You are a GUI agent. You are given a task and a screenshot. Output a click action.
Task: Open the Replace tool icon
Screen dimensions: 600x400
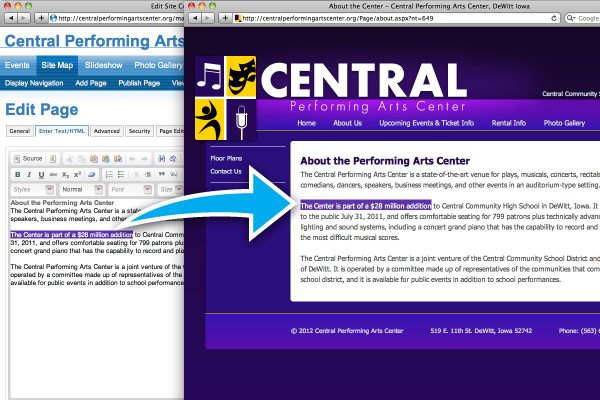(173, 158)
